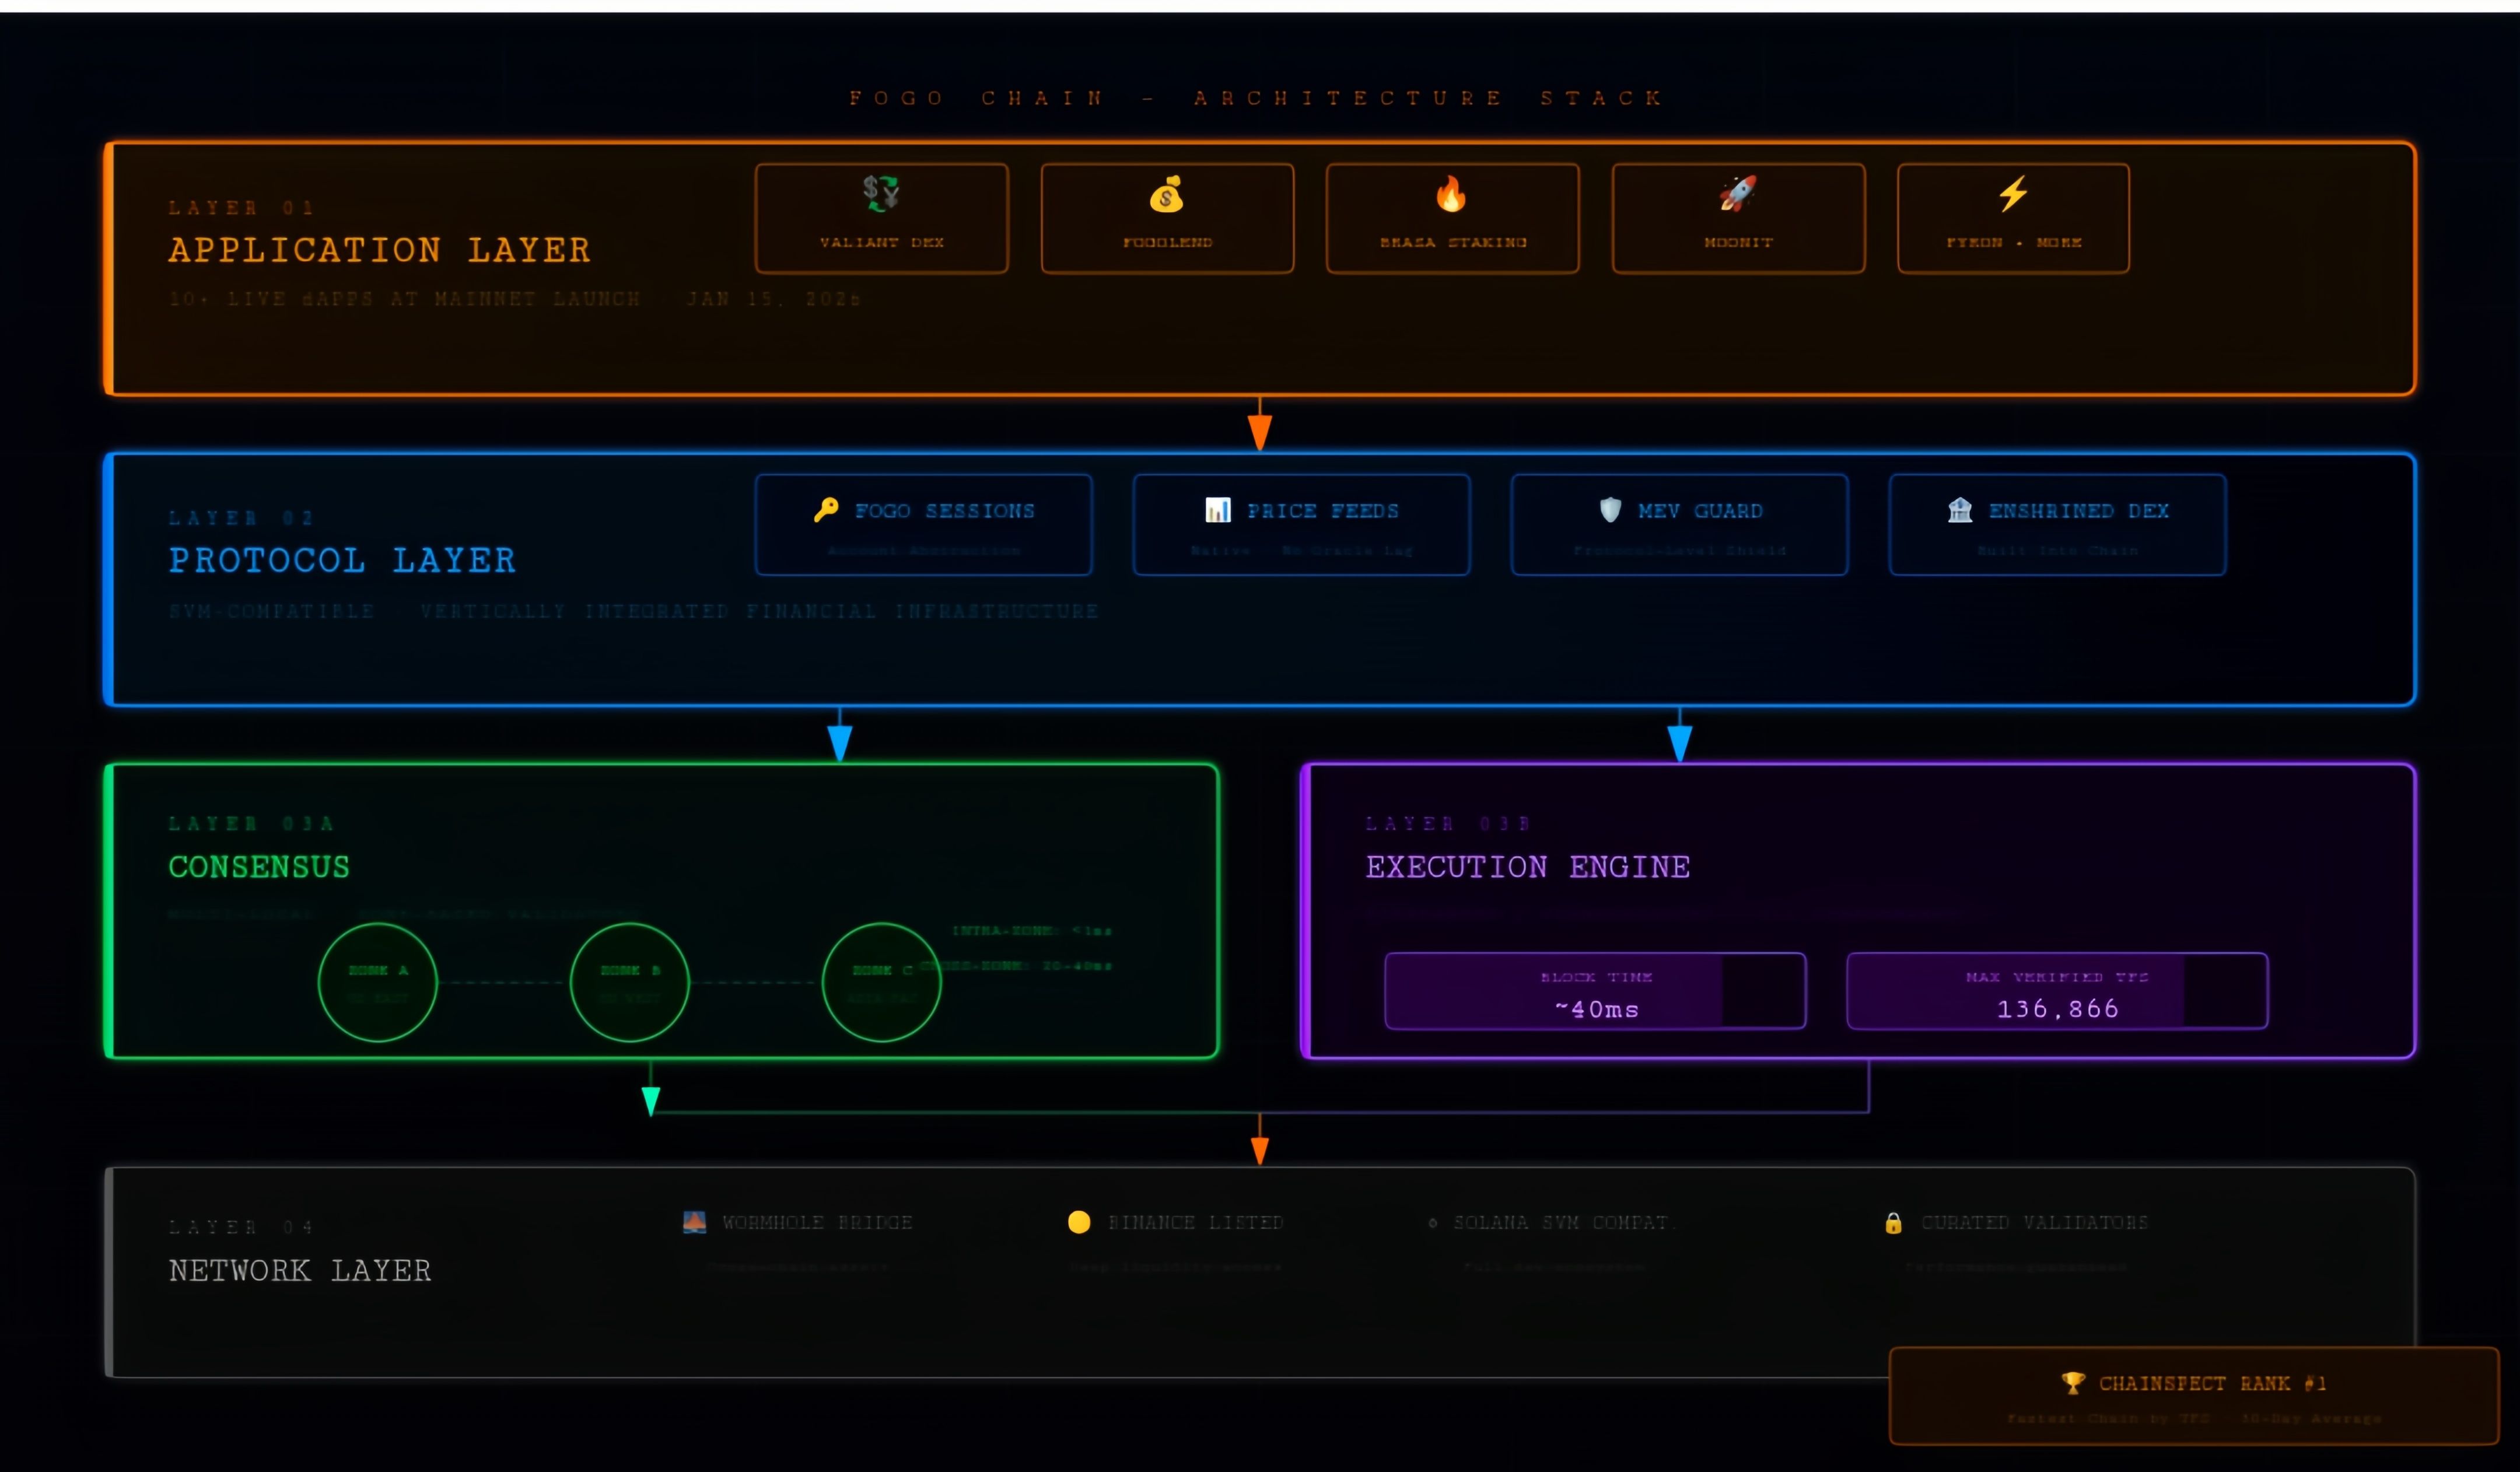This screenshot has width=2520, height=1472.
Task: Click the Valiant DEX currency exchange icon
Action: tap(881, 192)
